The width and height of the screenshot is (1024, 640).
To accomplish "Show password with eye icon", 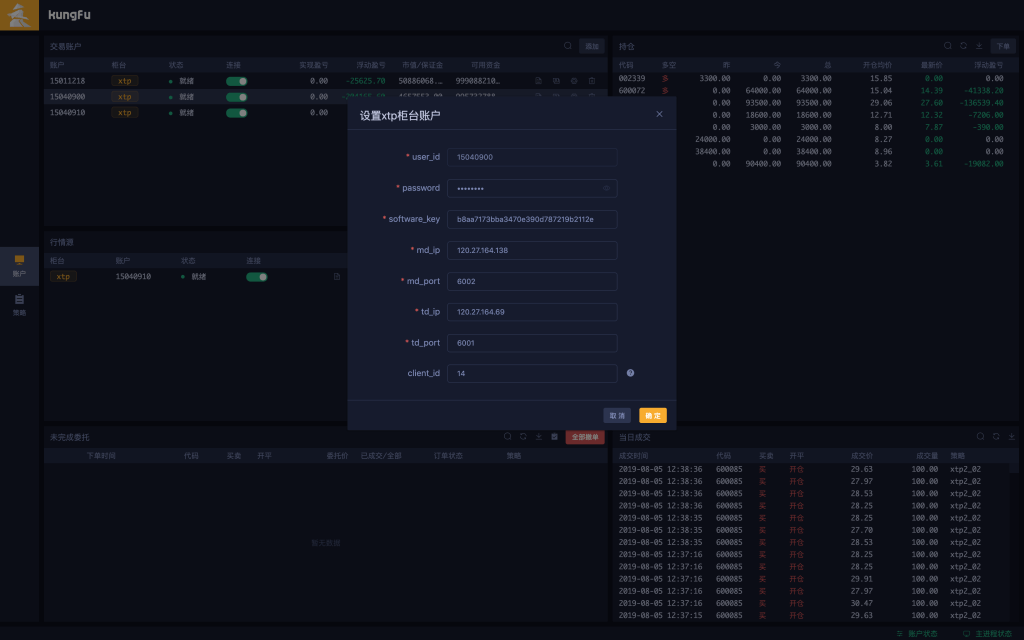I will [606, 188].
